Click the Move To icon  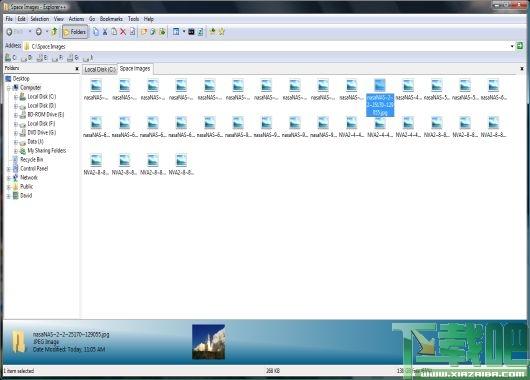162,32
